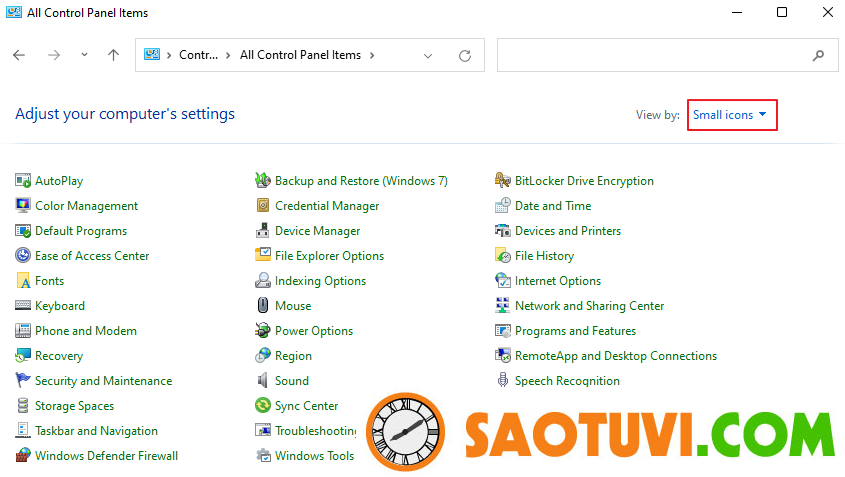Viewport: 845px width, 477px height.
Task: Open the Network and Sharing Center link
Action: pos(590,306)
